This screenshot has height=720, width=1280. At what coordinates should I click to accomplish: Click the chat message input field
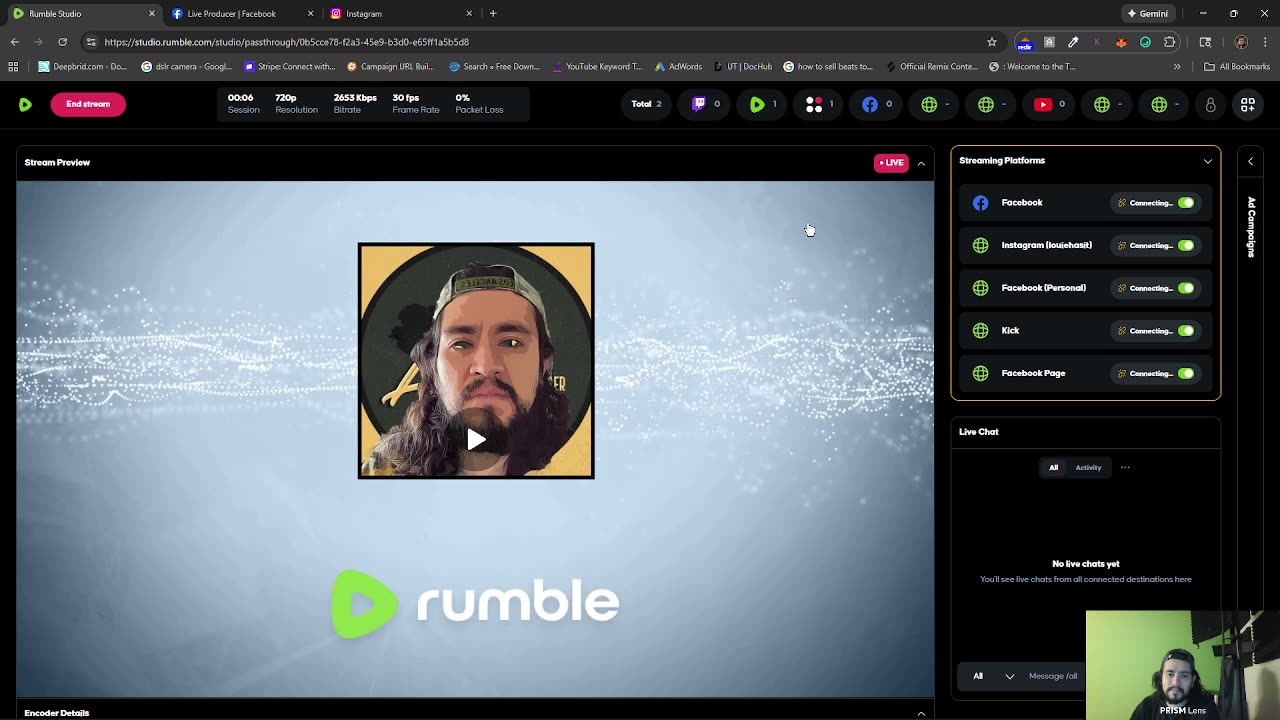point(1055,676)
